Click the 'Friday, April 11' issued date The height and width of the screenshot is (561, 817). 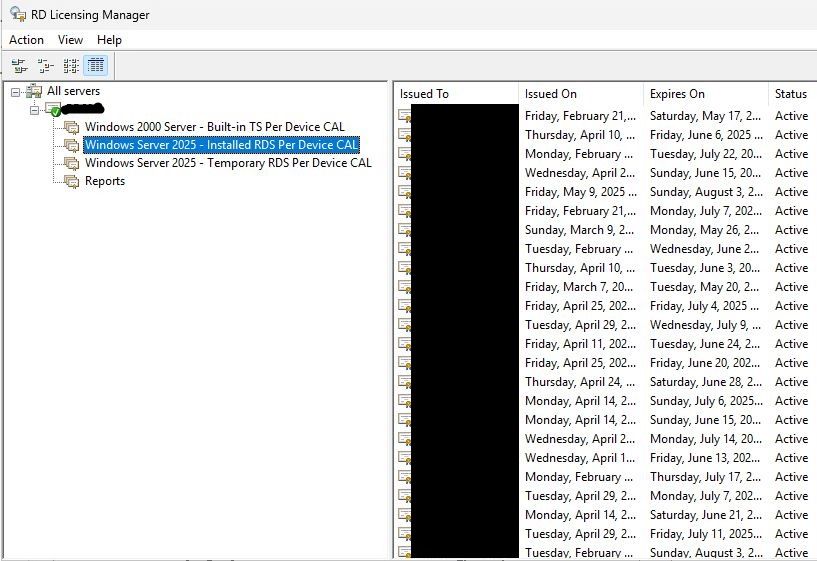(x=580, y=344)
